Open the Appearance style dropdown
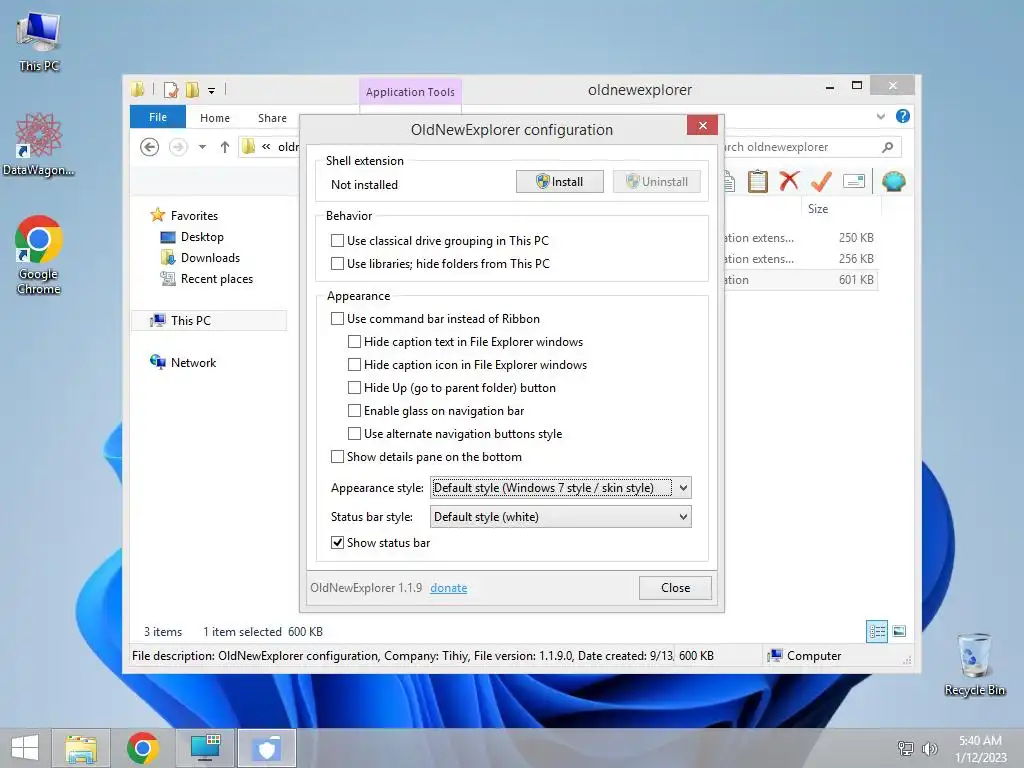Viewport: 1024px width, 768px height. coord(560,488)
